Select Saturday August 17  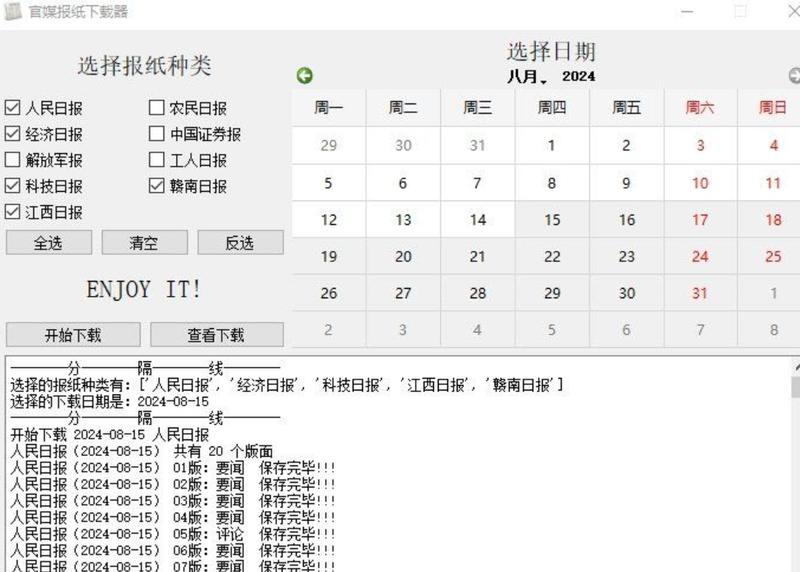pos(700,220)
